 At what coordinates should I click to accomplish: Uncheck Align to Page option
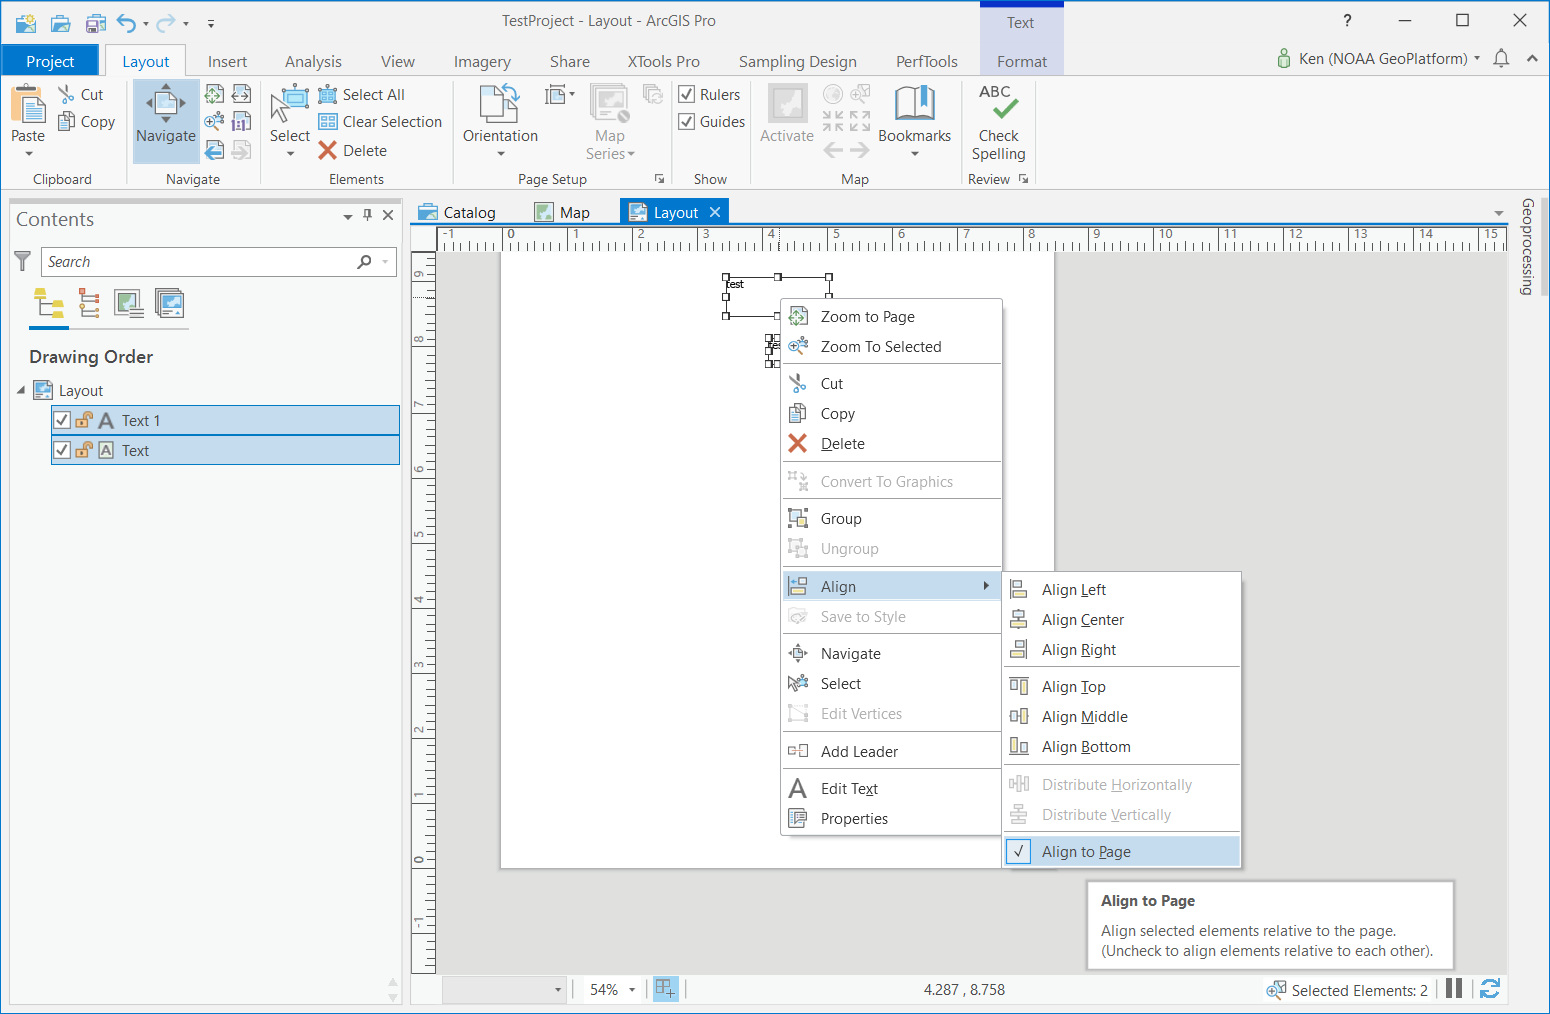click(x=1121, y=852)
